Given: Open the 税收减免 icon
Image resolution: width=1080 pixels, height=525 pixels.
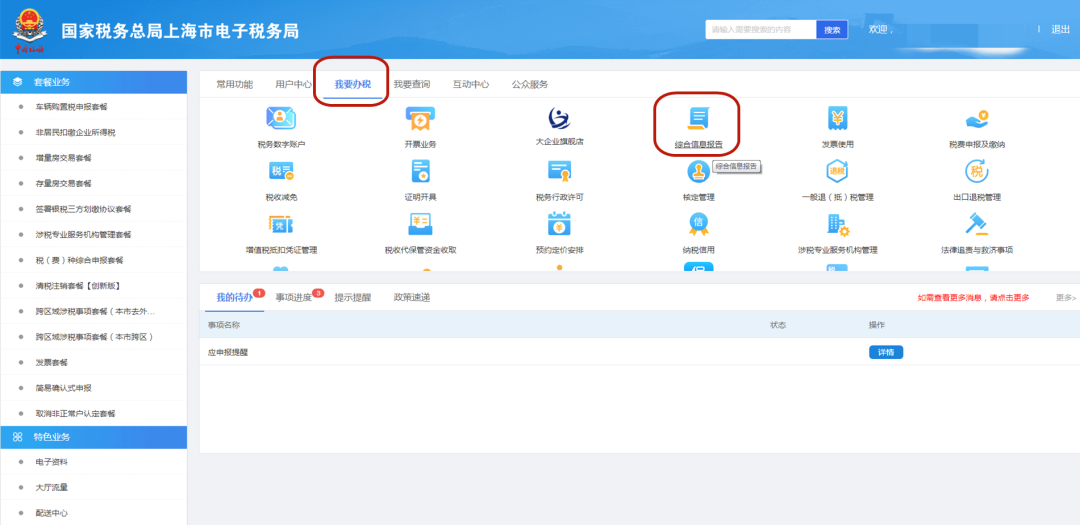Looking at the screenshot, I should click(x=281, y=171).
